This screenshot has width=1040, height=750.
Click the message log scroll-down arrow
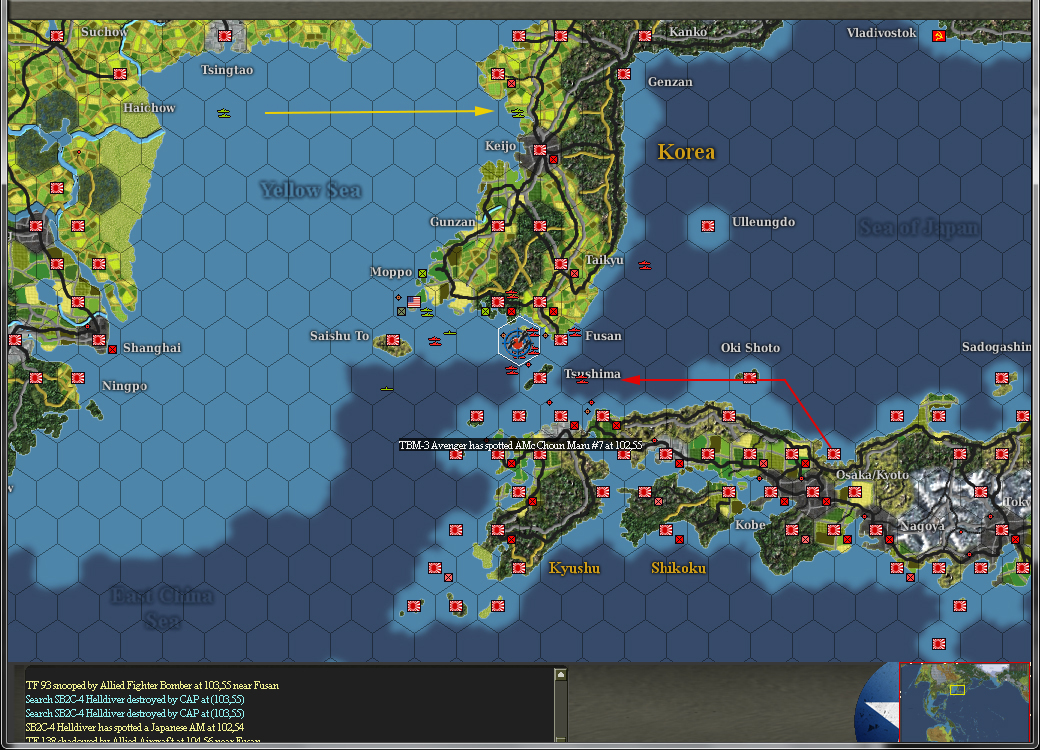point(560,739)
